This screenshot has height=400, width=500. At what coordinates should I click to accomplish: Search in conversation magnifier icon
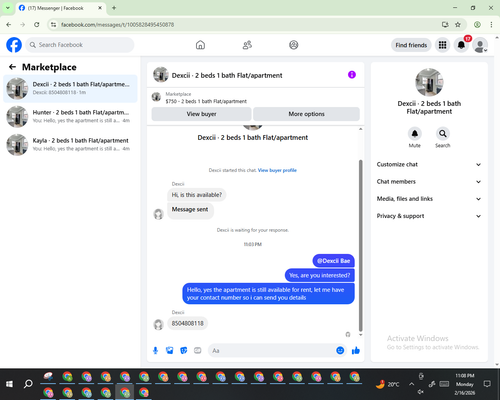443,134
